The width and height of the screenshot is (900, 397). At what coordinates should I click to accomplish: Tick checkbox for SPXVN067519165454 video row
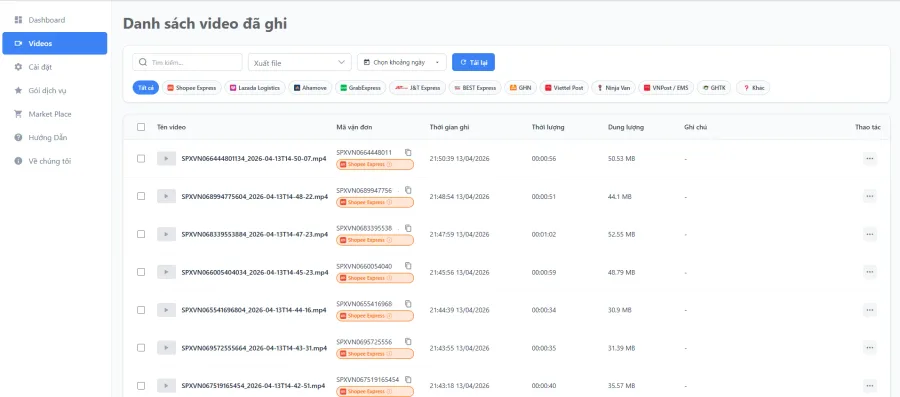[141, 386]
